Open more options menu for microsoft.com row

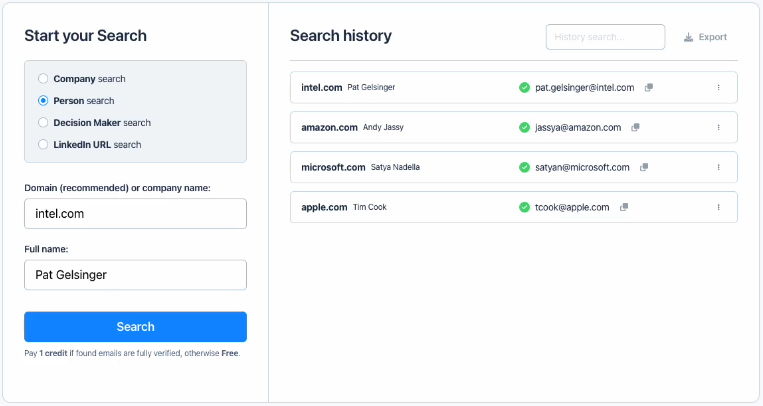click(718, 168)
